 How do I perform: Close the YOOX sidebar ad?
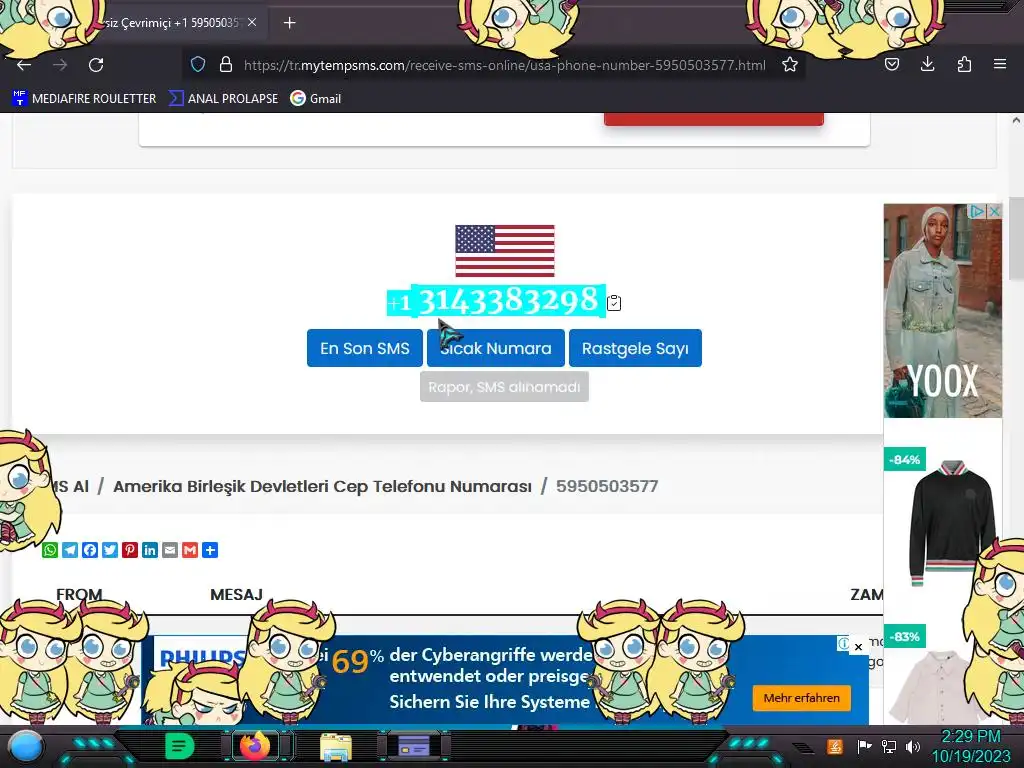click(994, 212)
